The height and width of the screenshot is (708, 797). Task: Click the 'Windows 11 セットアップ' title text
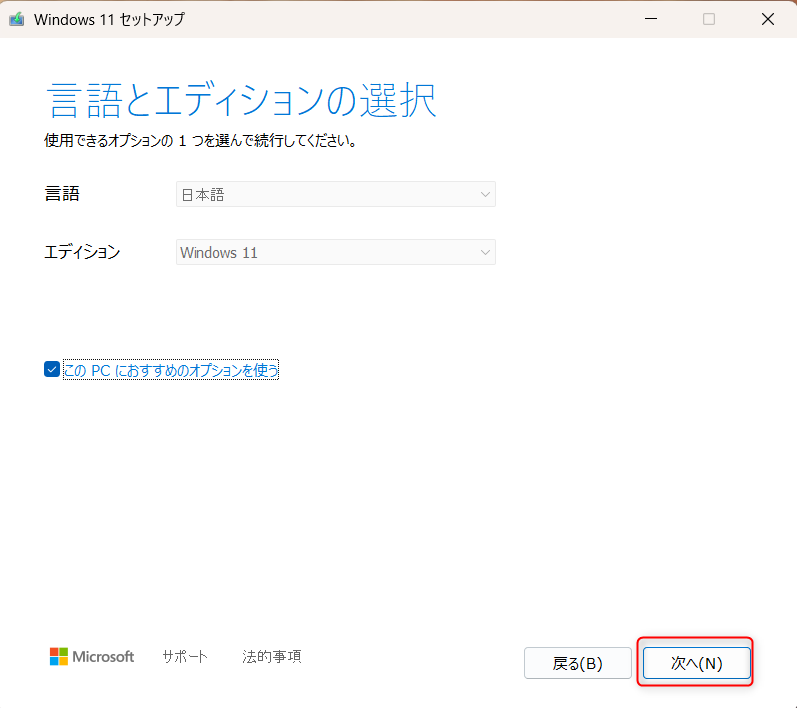click(109, 19)
